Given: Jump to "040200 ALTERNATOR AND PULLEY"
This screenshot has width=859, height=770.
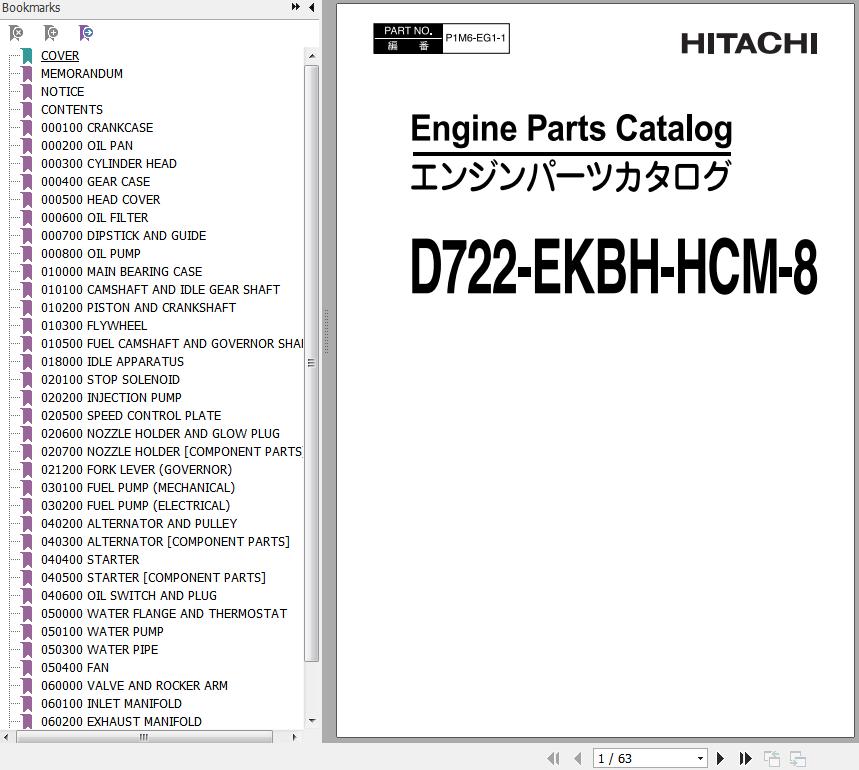Looking at the screenshot, I should pyautogui.click(x=139, y=524).
